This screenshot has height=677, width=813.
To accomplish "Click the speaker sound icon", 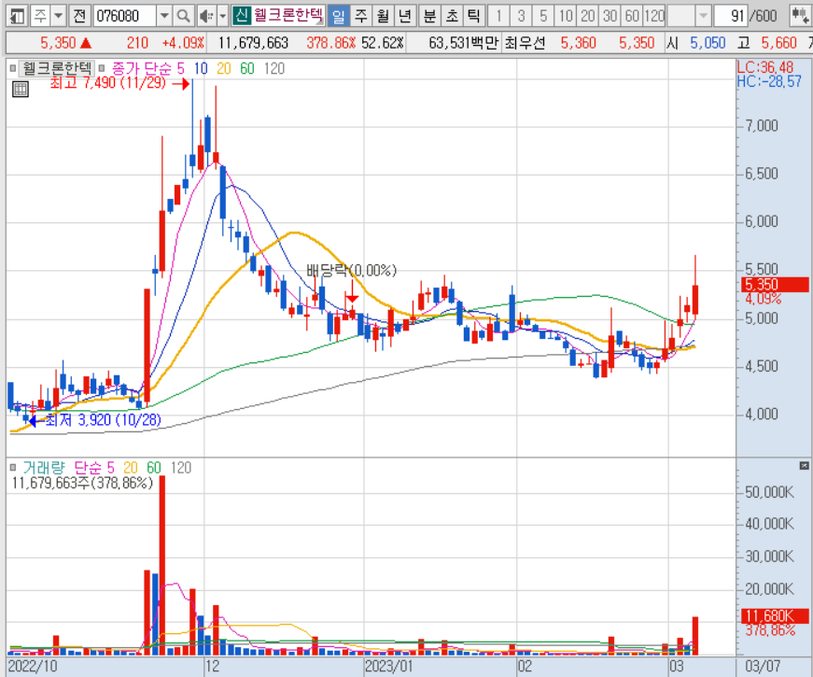I will pyautogui.click(x=206, y=16).
